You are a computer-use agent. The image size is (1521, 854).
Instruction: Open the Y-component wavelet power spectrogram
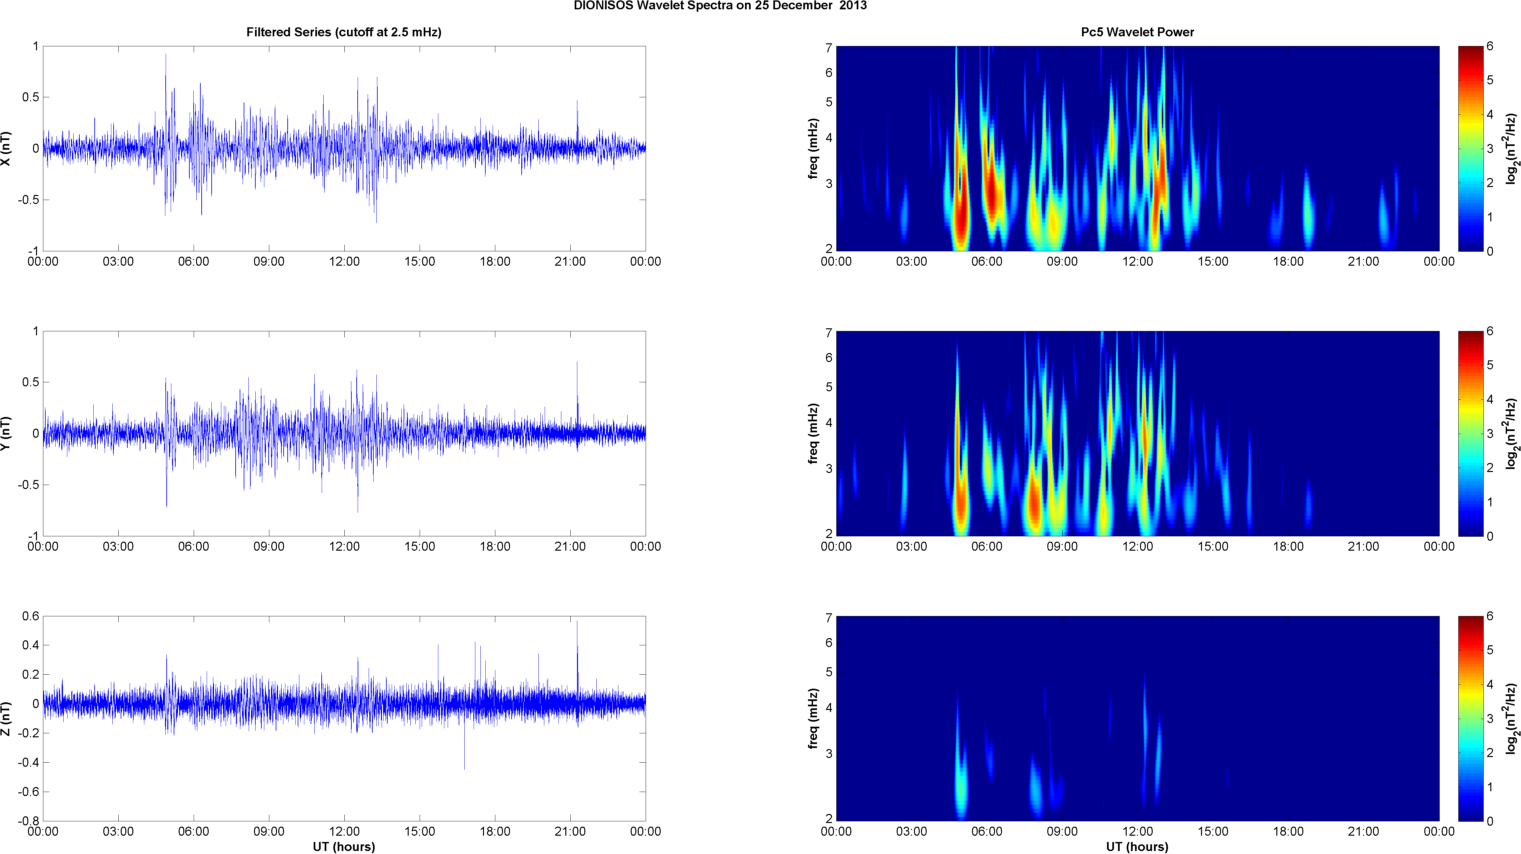point(1137,433)
